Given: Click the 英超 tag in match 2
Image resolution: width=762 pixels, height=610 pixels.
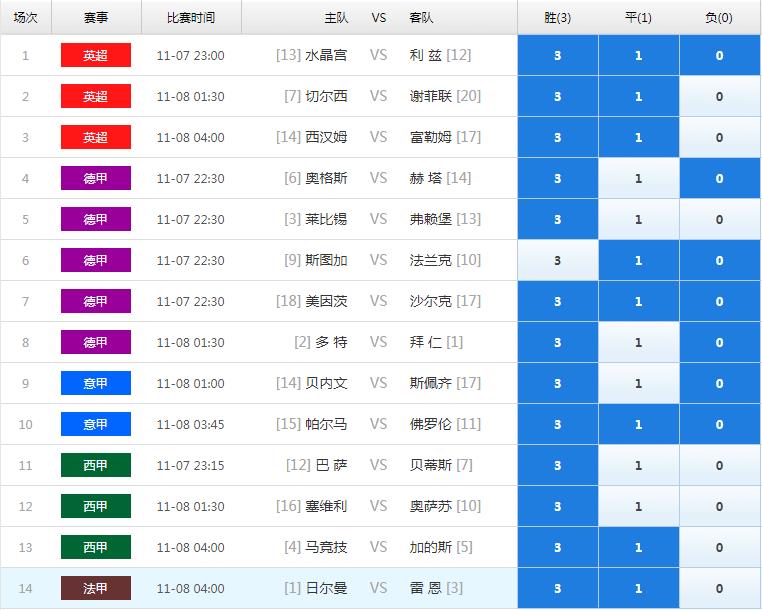Looking at the screenshot, I should point(96,96).
